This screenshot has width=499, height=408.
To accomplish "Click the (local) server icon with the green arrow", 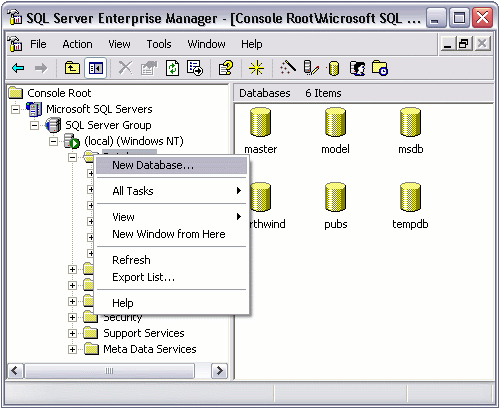I will (72, 141).
